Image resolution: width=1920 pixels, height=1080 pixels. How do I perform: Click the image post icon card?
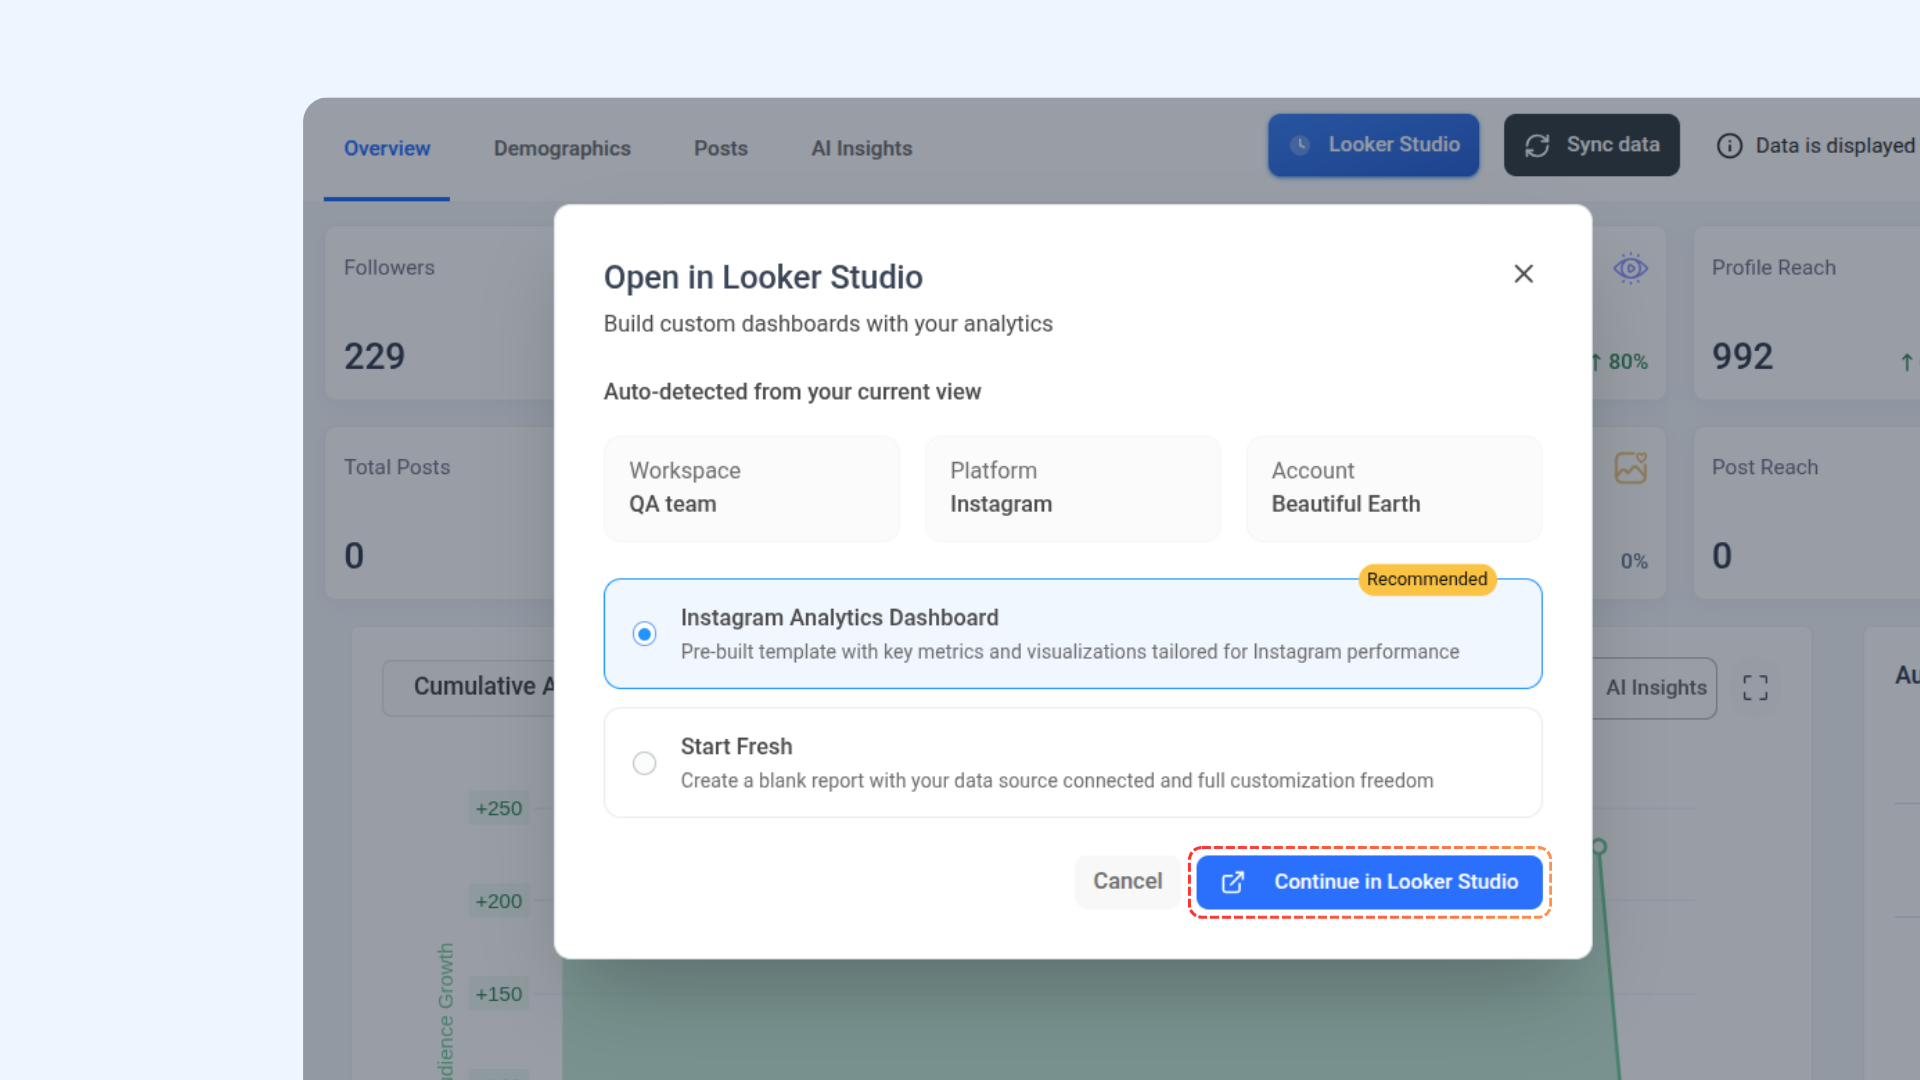tap(1630, 468)
